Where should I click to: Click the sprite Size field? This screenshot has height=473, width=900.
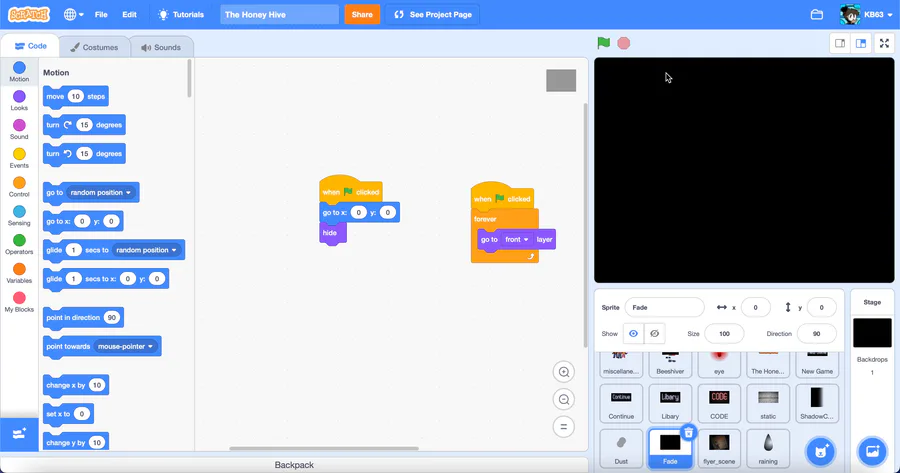(x=724, y=334)
